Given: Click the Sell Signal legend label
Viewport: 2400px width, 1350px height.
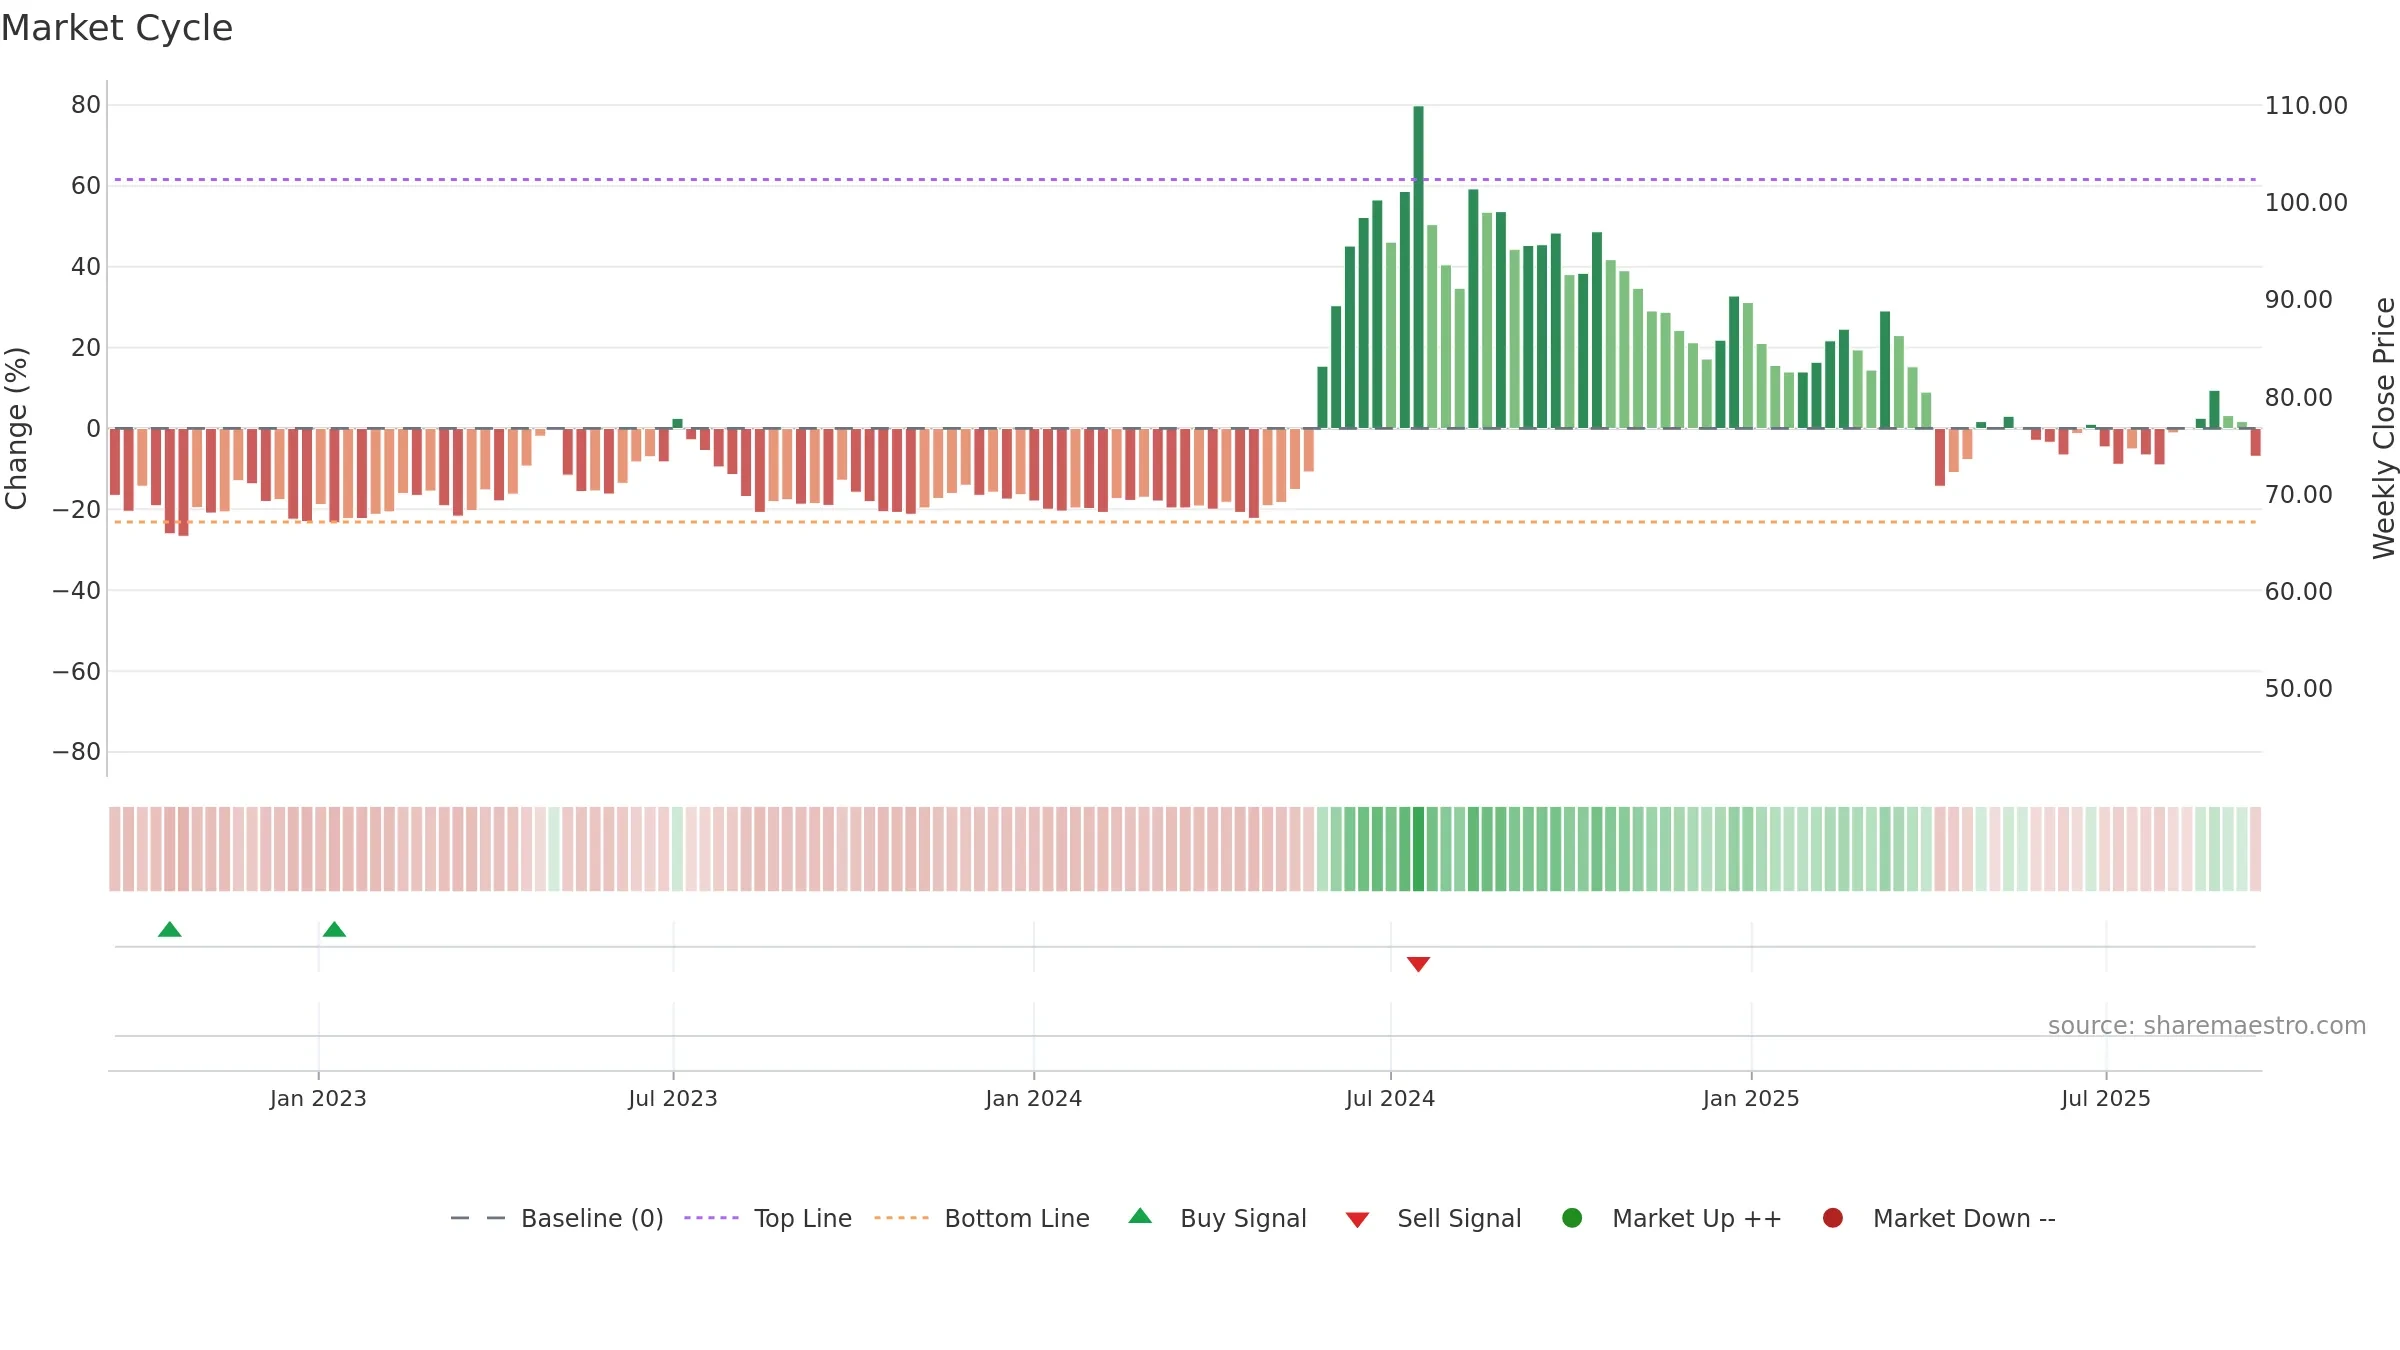Looking at the screenshot, I should (1459, 1218).
